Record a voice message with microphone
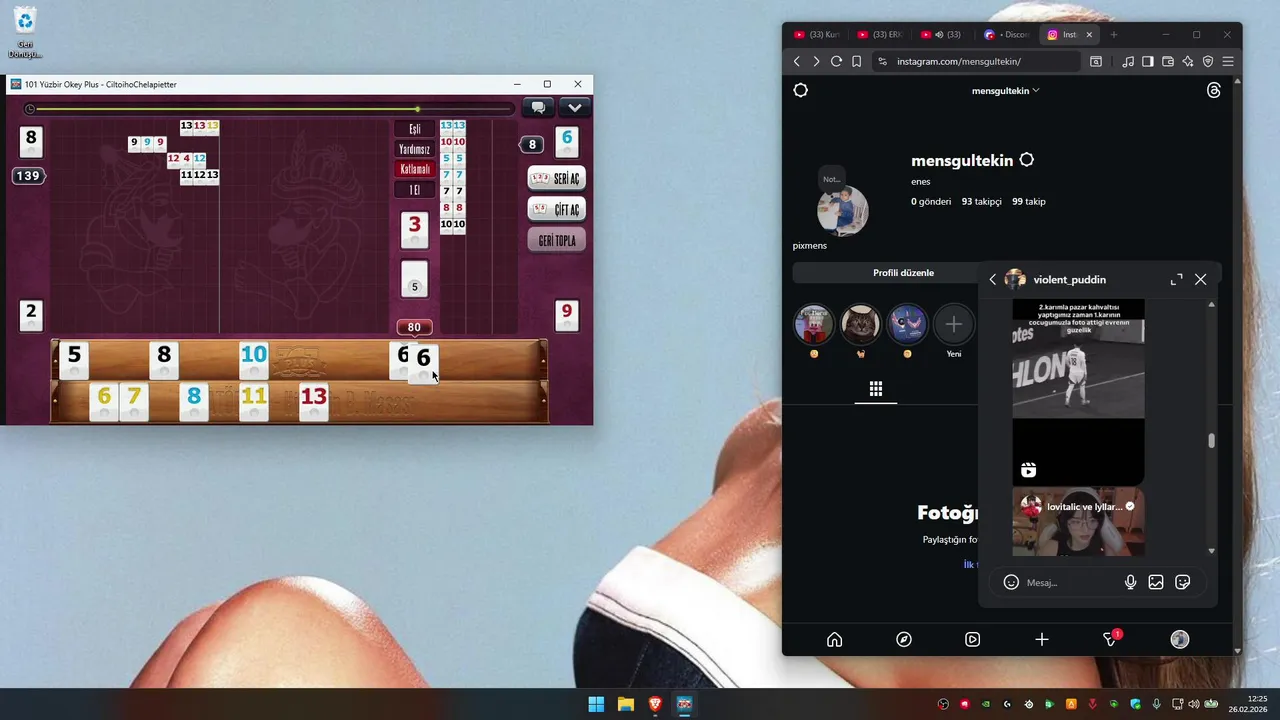 (1130, 582)
